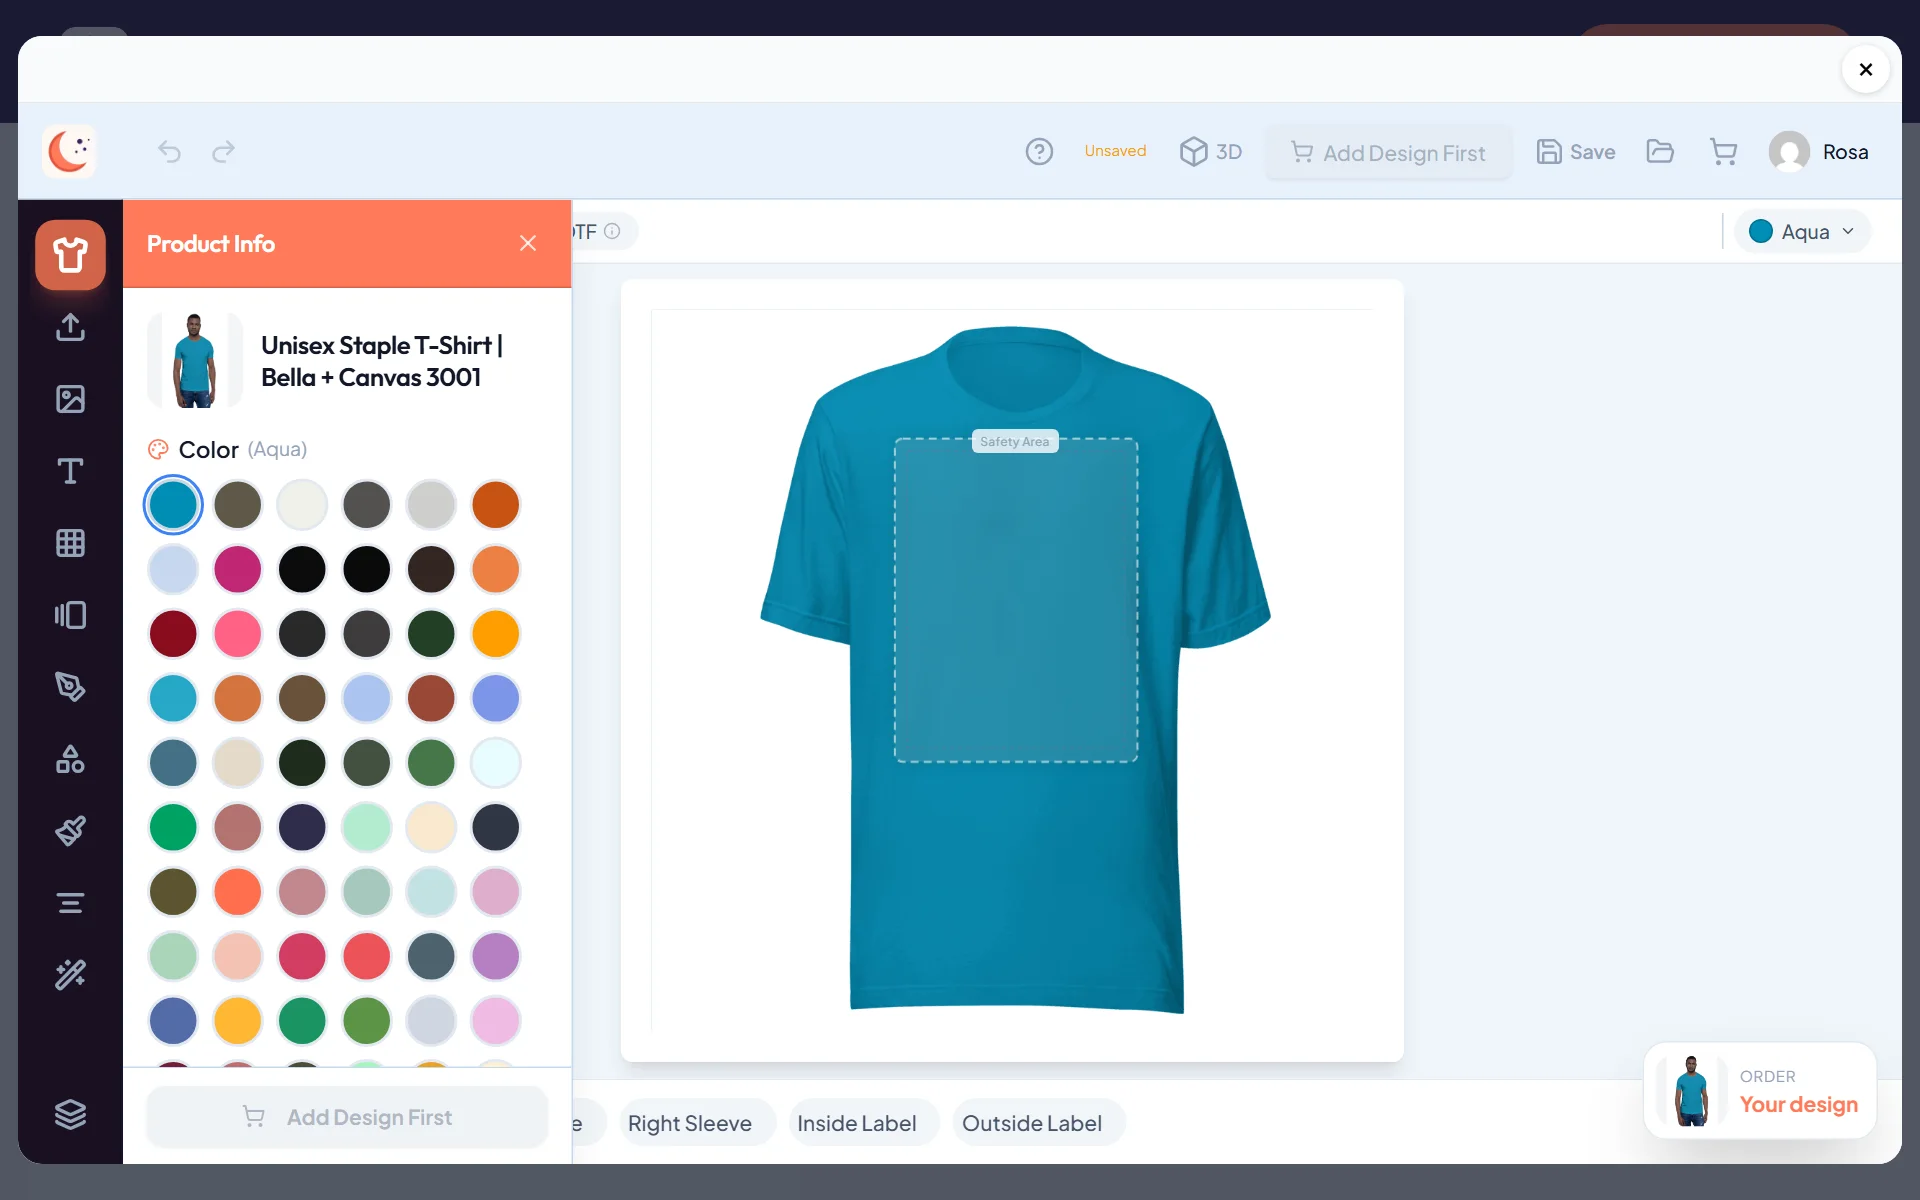Click header Add Design First button
Screen dimensions: 1920x1200
click(x=1388, y=153)
